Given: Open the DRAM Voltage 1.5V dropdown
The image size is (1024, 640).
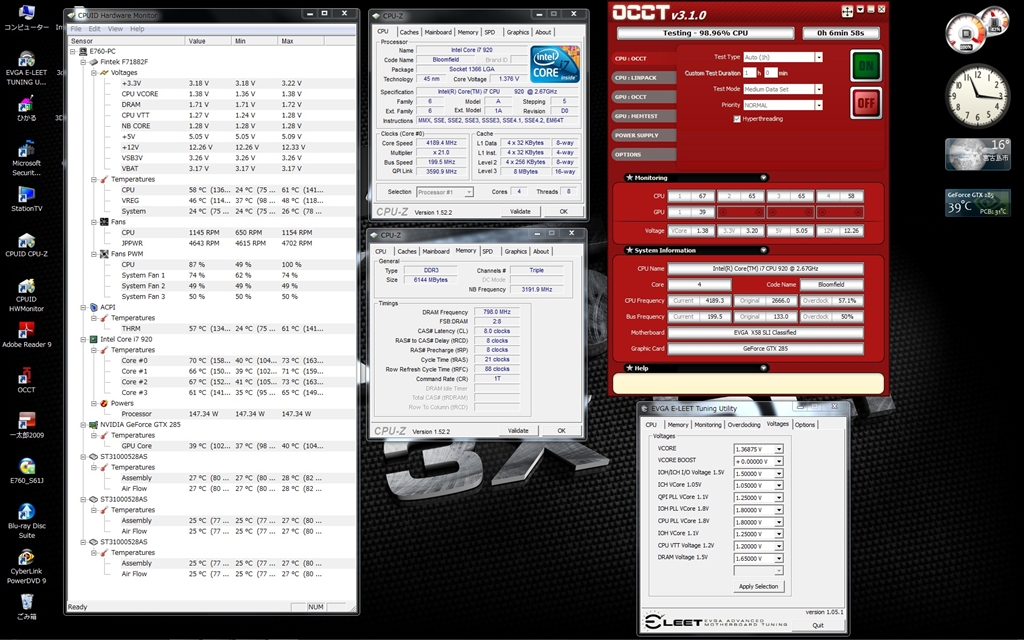Looking at the screenshot, I should (780, 558).
